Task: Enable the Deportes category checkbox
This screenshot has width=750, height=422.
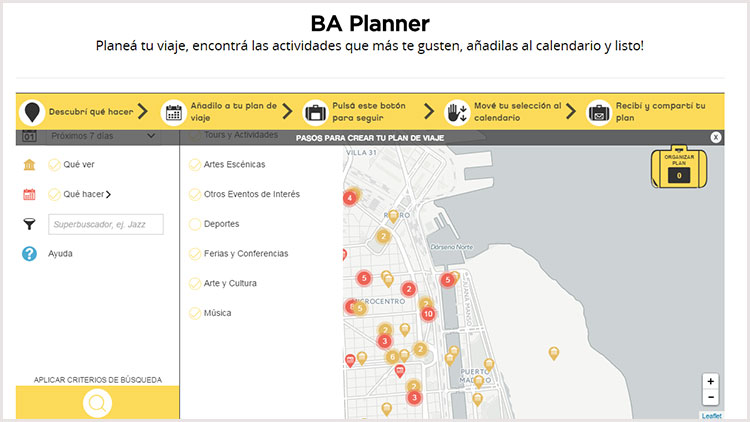Action: [195, 224]
